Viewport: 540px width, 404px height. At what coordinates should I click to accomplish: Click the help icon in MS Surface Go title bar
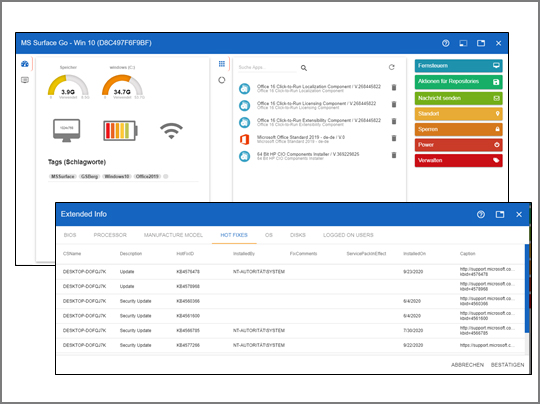[446, 43]
